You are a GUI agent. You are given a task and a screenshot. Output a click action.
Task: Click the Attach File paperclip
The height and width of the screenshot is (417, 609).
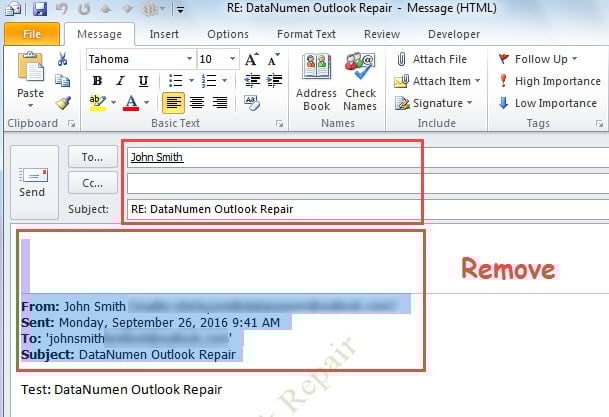[x=430, y=60]
